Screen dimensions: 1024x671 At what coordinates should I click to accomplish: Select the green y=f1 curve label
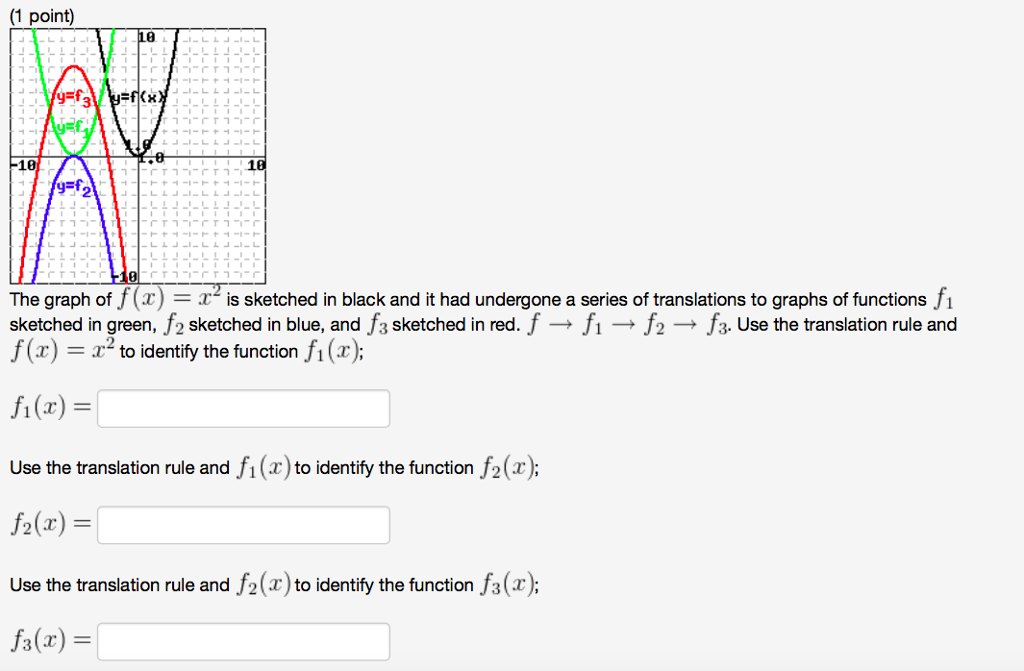point(72,127)
